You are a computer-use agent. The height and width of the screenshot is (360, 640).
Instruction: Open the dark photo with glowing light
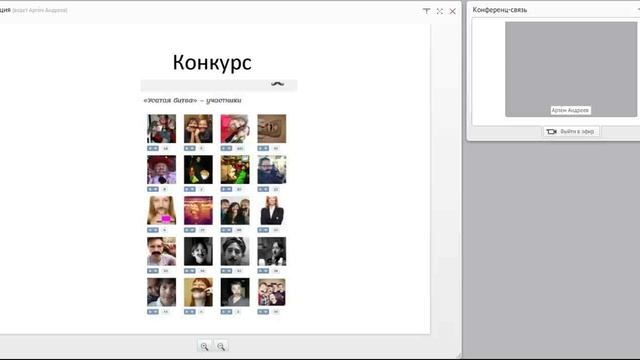click(198, 169)
